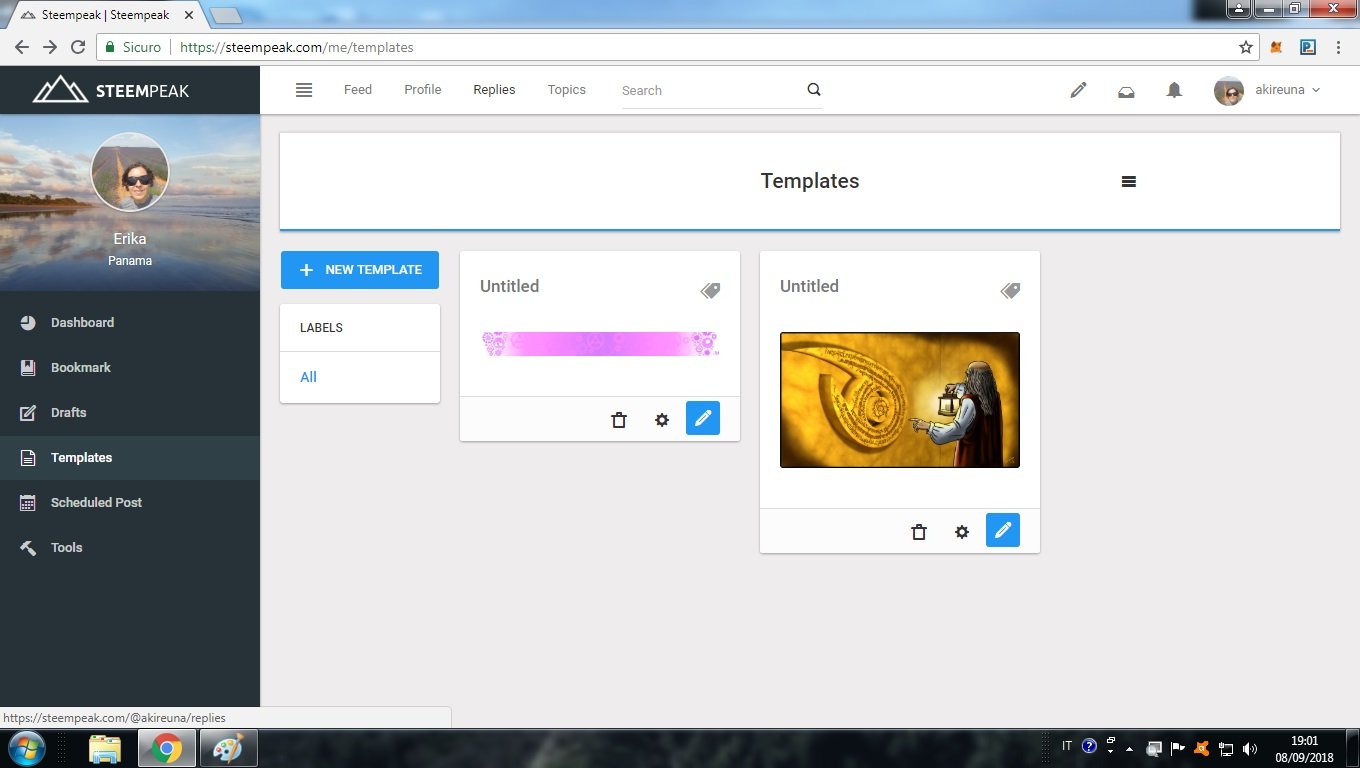Click the NEW TEMPLATE button
Image resolution: width=1360 pixels, height=768 pixels.
[x=360, y=270]
